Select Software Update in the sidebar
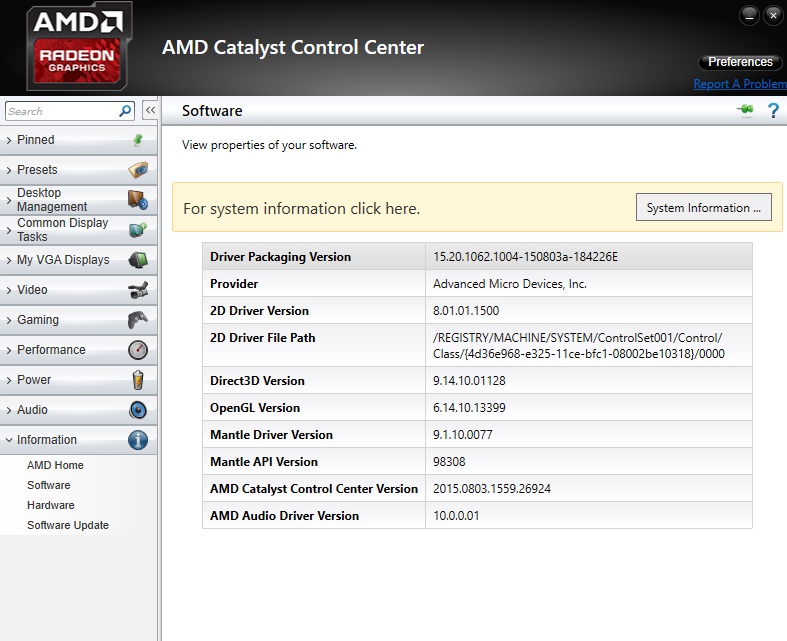The width and height of the screenshot is (787, 641). click(x=68, y=525)
